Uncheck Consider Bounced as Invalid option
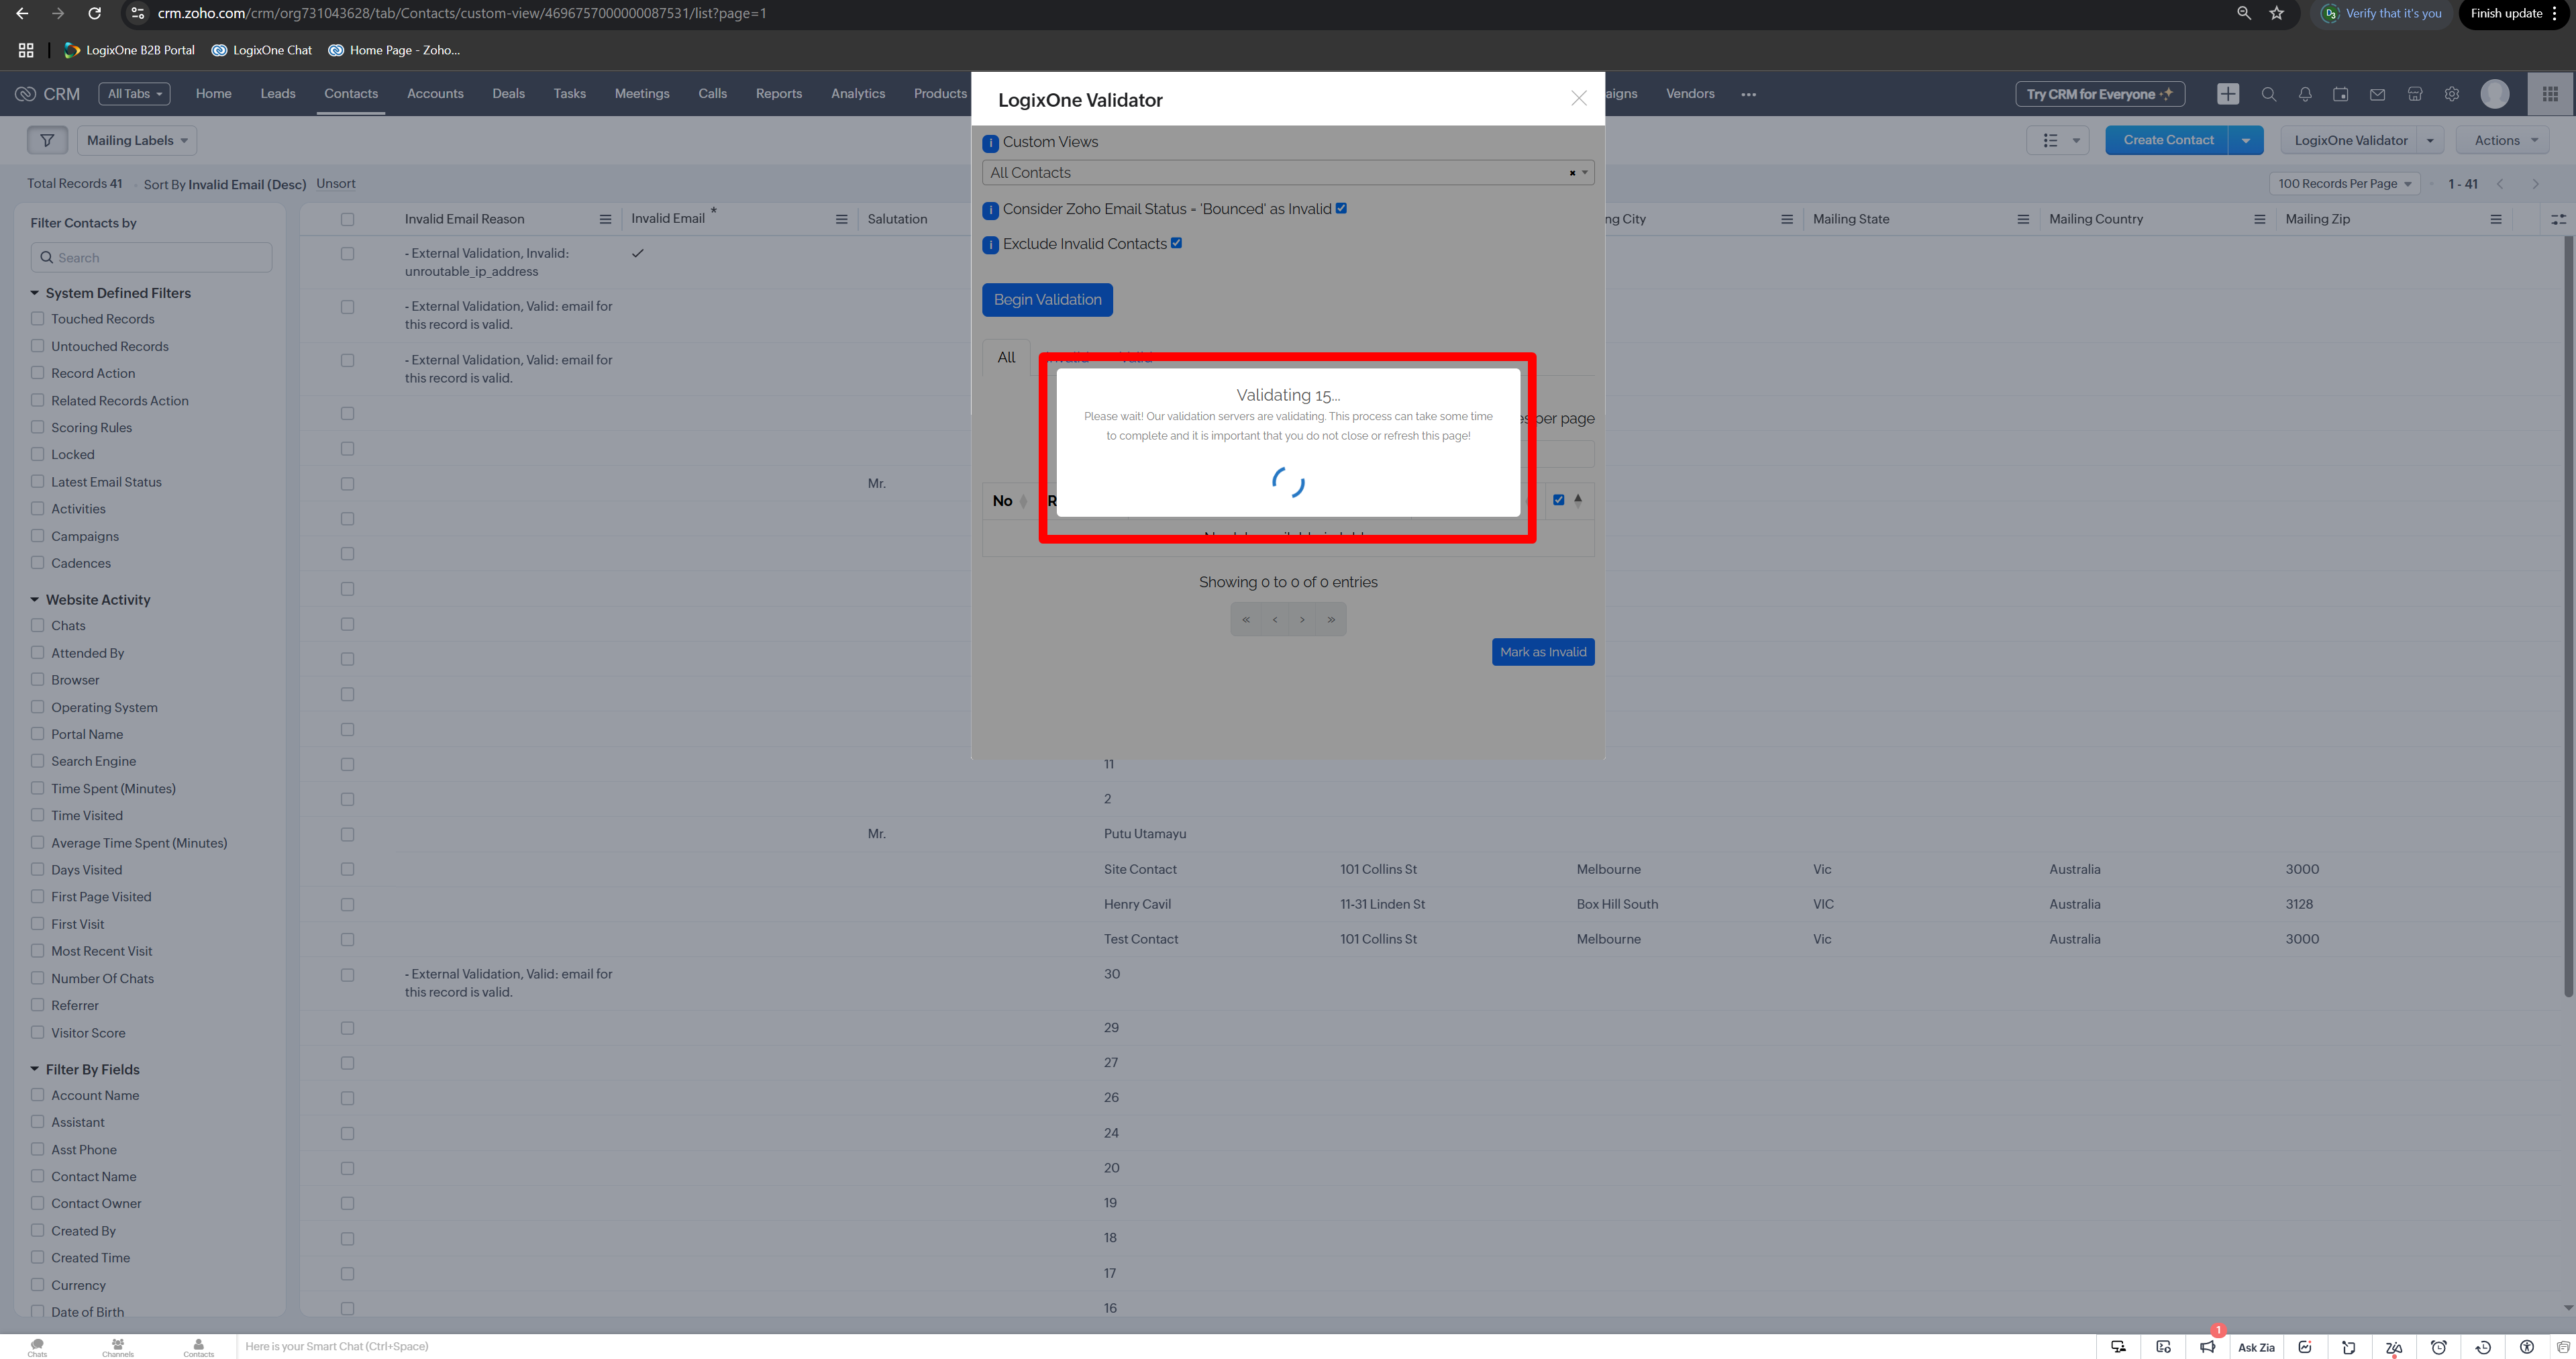Viewport: 2576px width, 1359px height. pos(1341,208)
